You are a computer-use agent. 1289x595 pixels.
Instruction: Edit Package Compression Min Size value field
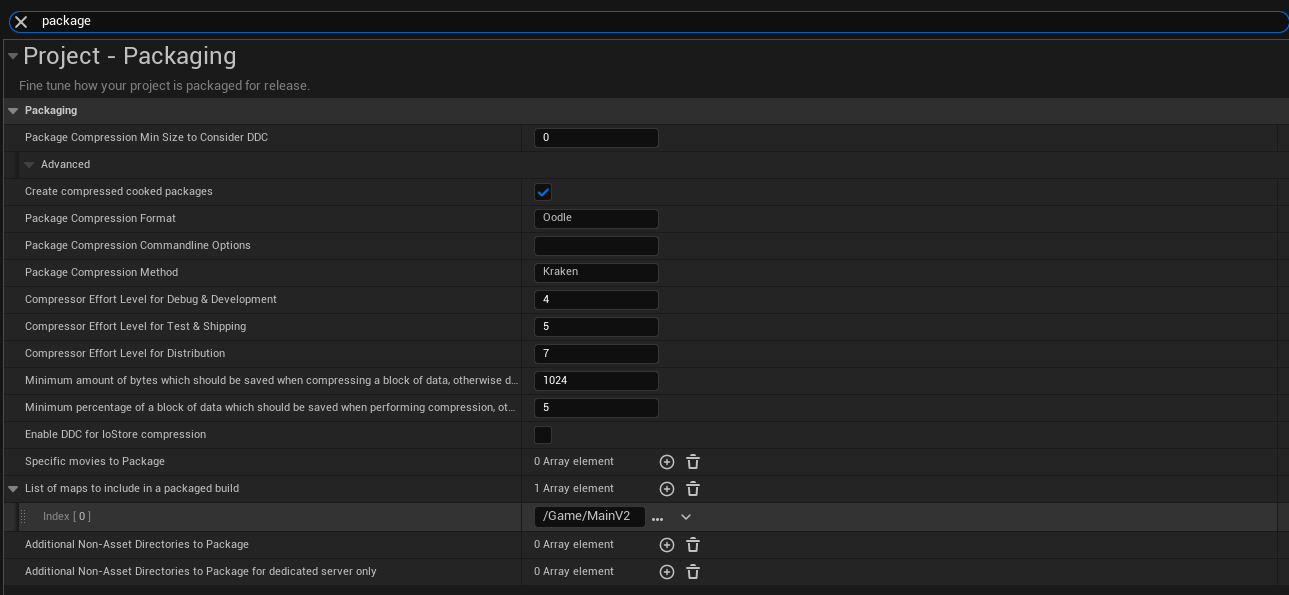[596, 138]
